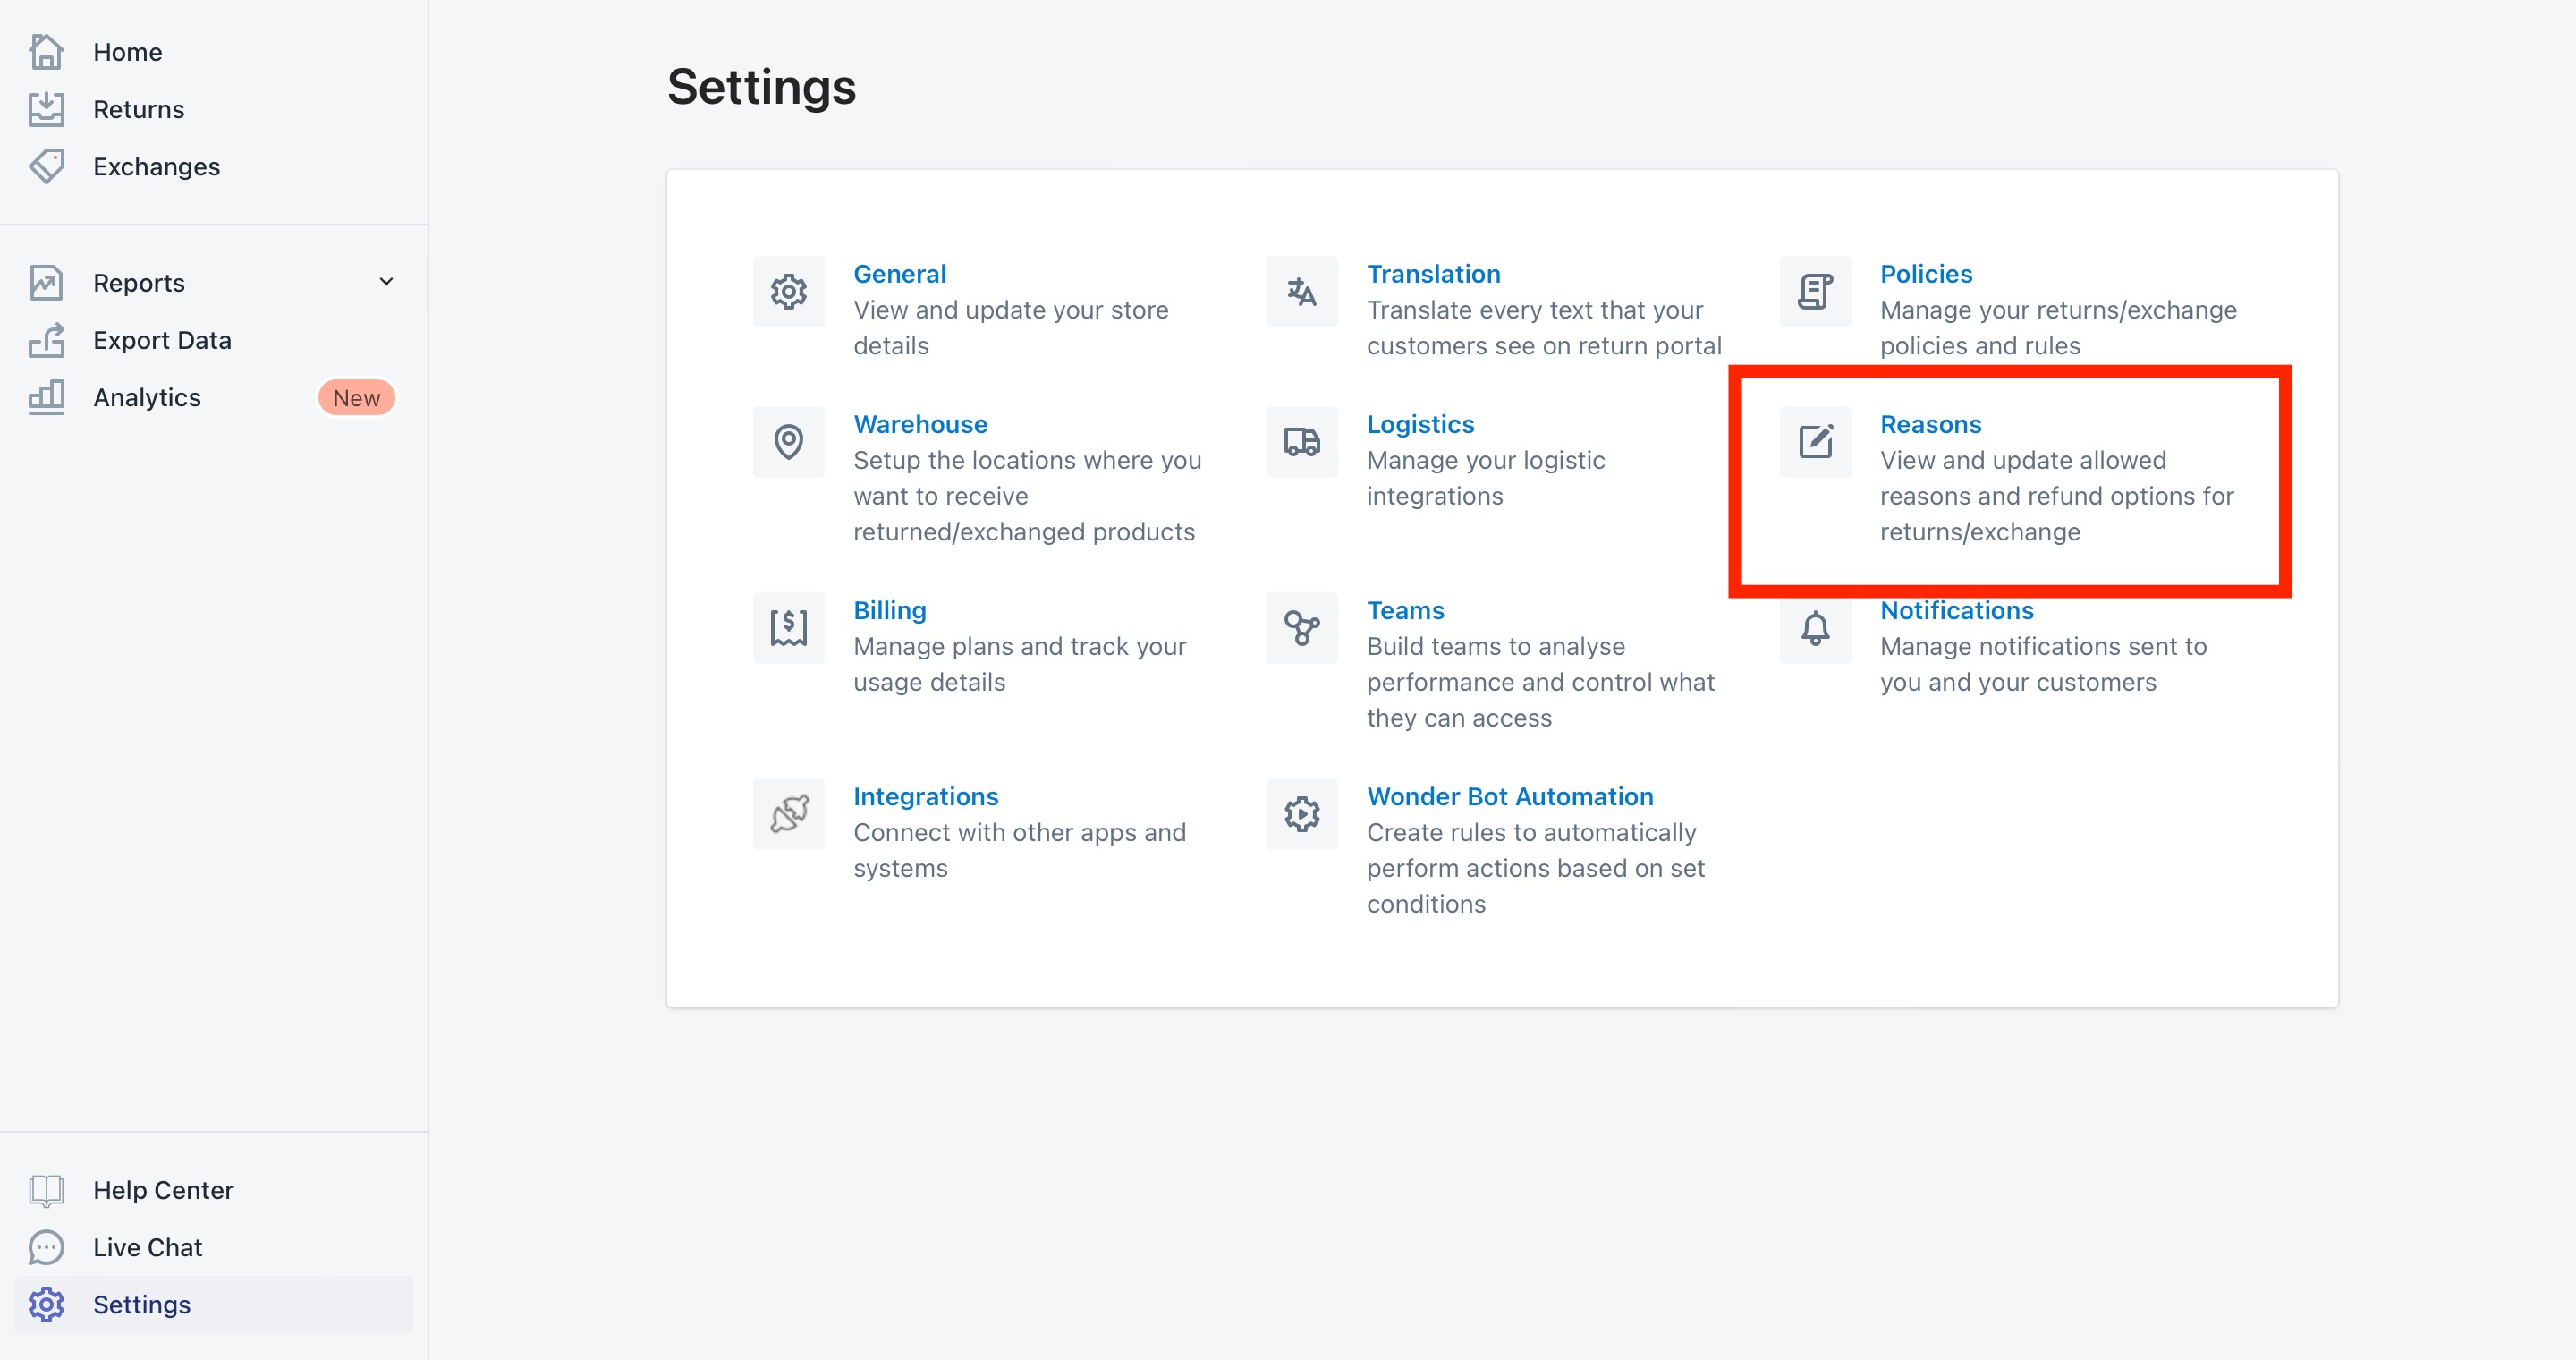Click the Wonder Bot Automation icon
Screen dimensions: 2576x1360
pyautogui.click(x=1301, y=814)
